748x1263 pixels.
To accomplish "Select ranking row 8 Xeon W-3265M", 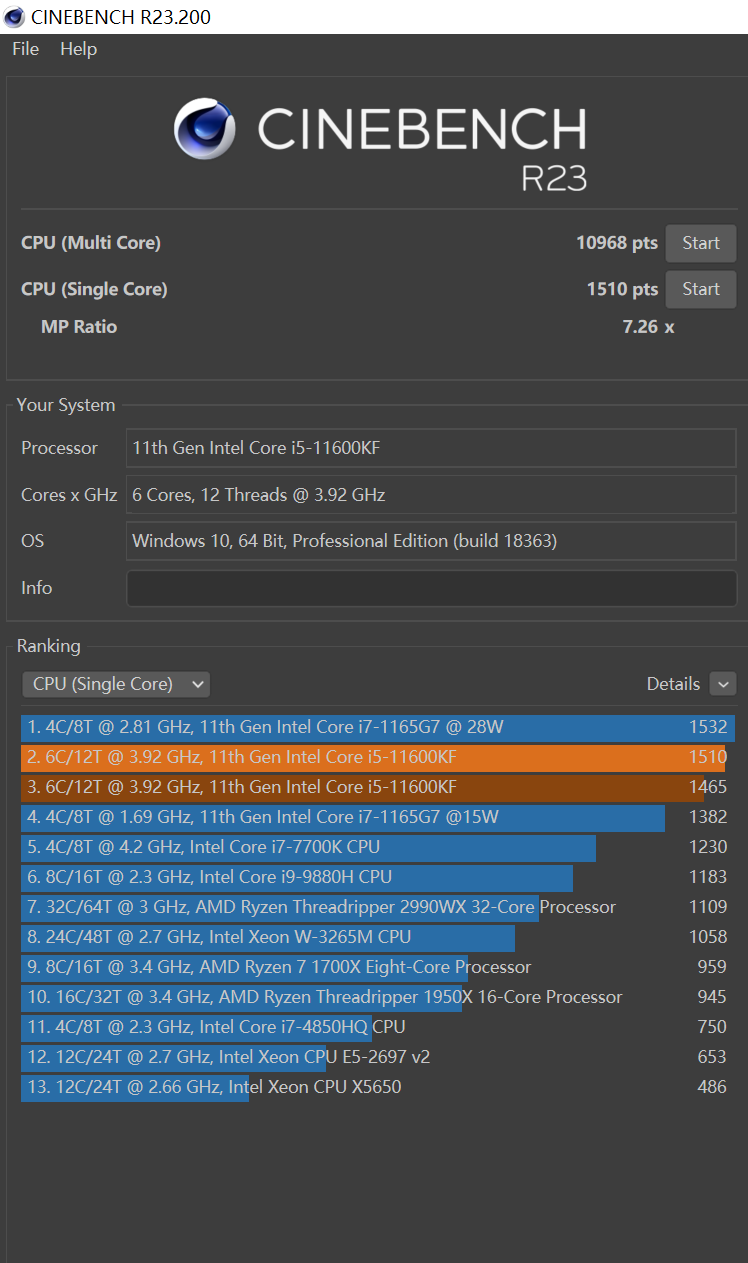I will click(x=378, y=937).
